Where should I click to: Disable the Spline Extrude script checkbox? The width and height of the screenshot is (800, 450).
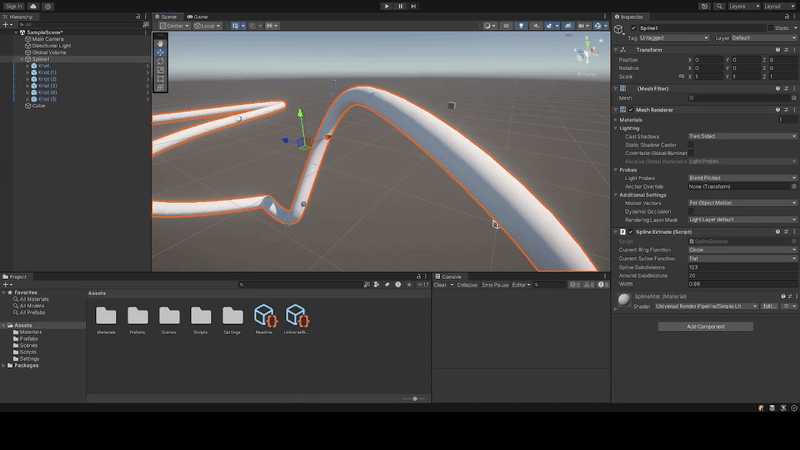[630, 231]
